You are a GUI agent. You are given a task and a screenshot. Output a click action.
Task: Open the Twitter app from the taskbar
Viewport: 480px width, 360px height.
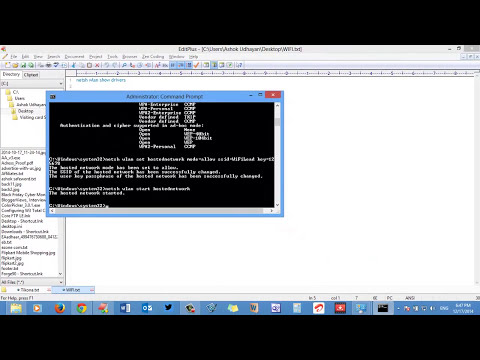168,308
